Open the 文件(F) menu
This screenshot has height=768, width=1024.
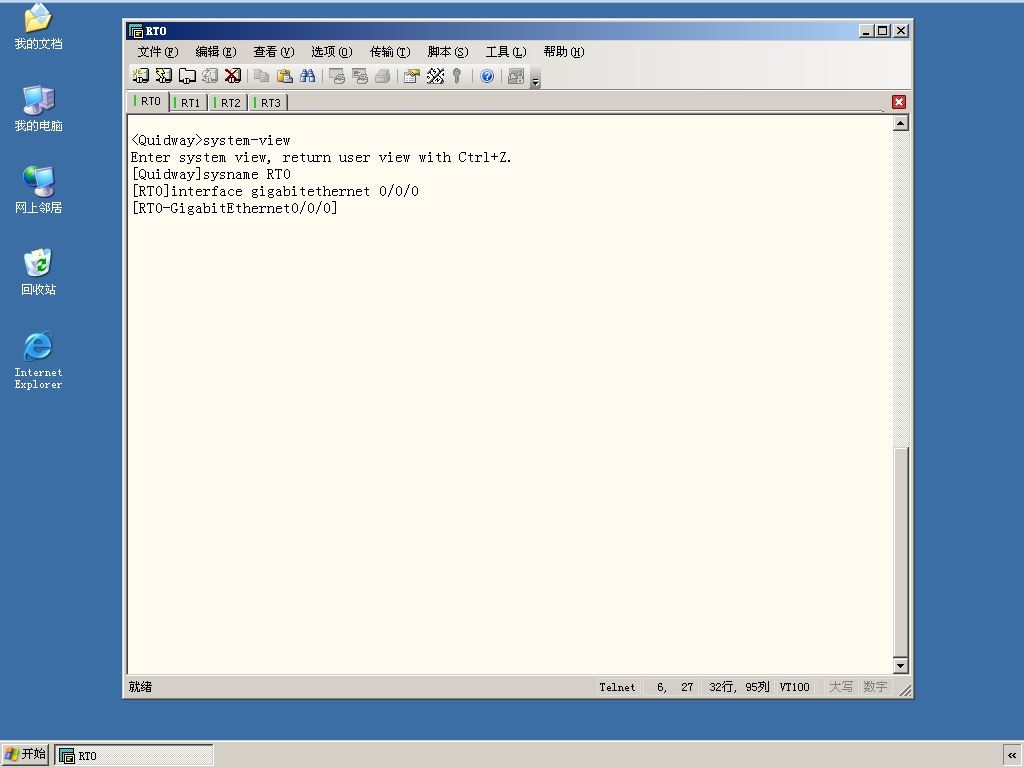[x=157, y=52]
